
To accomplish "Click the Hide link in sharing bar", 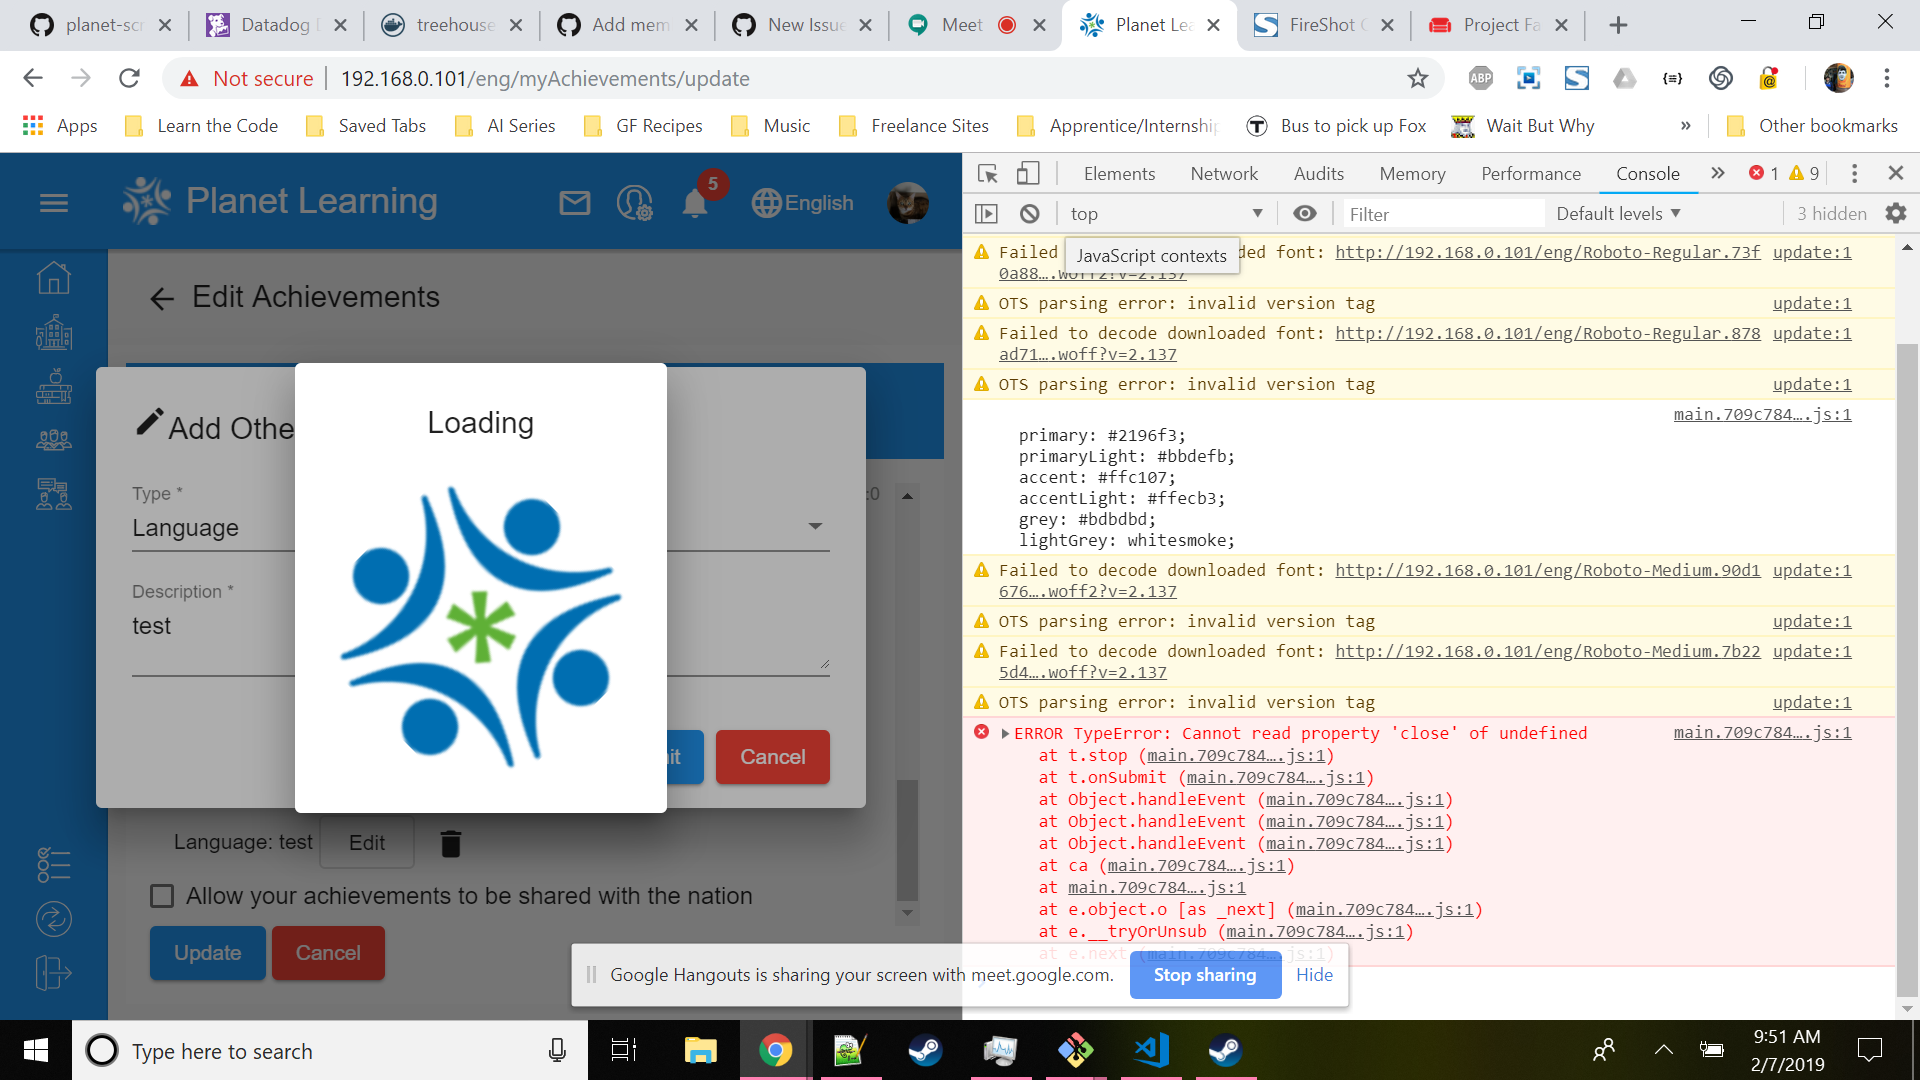I will click(x=1314, y=975).
